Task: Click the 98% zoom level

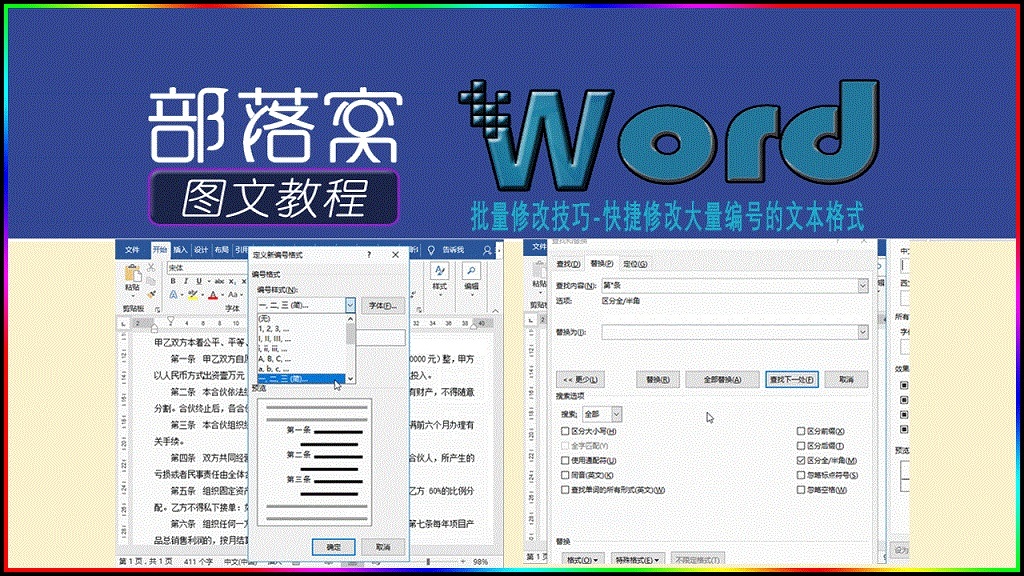Action: [481, 562]
